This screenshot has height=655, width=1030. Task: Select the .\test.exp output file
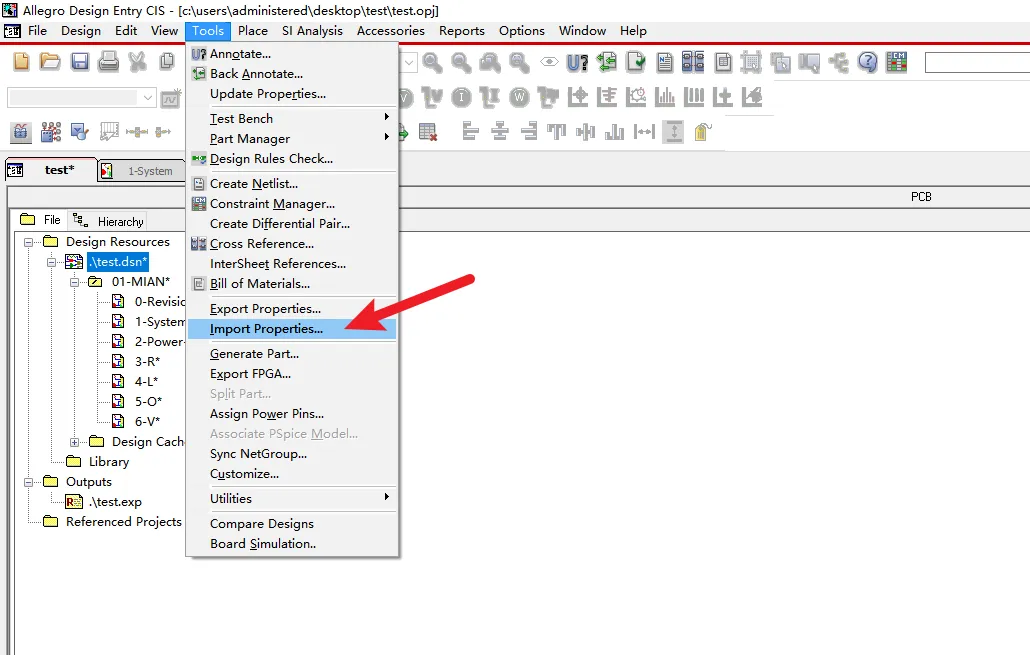(116, 502)
